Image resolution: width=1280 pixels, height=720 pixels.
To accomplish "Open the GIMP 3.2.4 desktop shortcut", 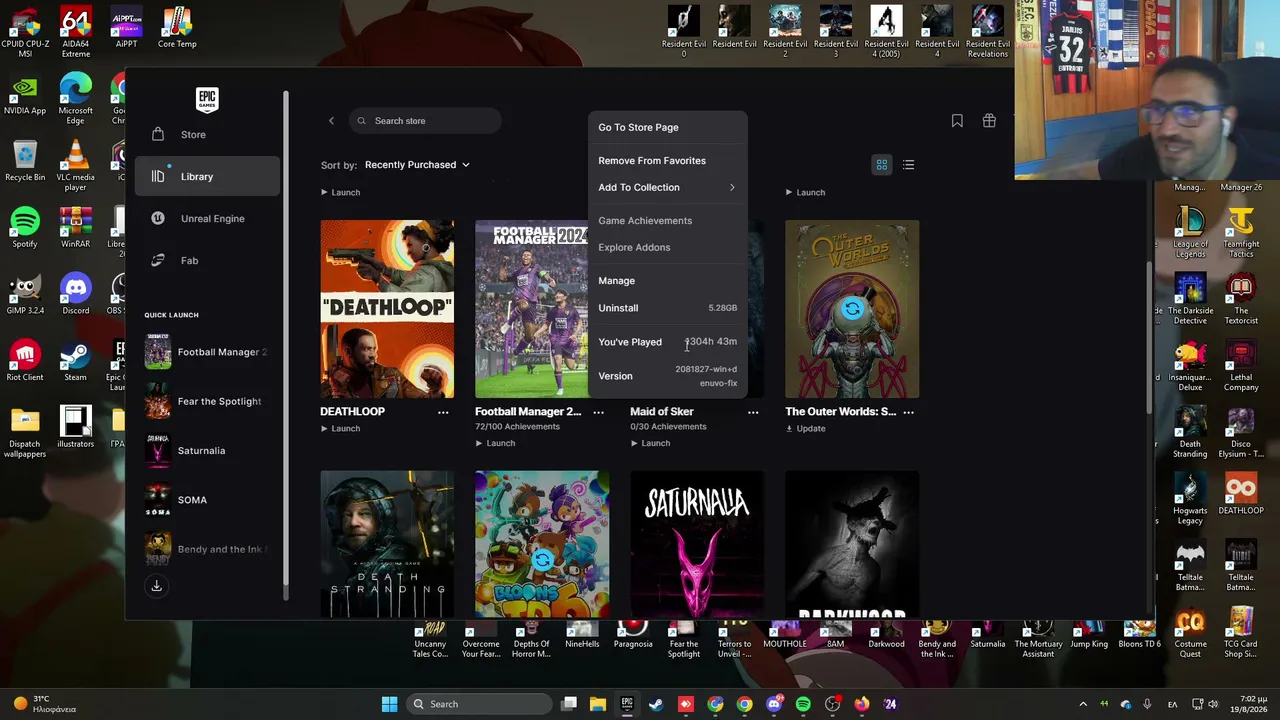I will click(x=25, y=294).
